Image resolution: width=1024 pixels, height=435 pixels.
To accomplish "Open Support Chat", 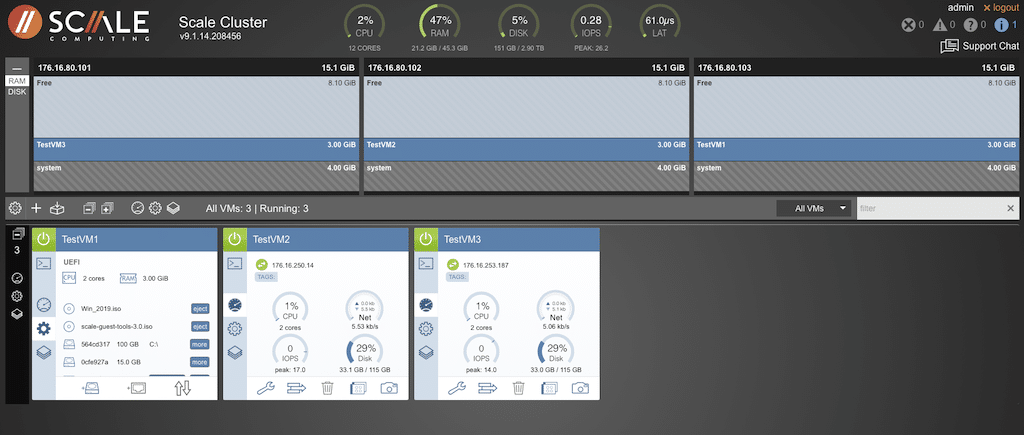I will pos(979,46).
